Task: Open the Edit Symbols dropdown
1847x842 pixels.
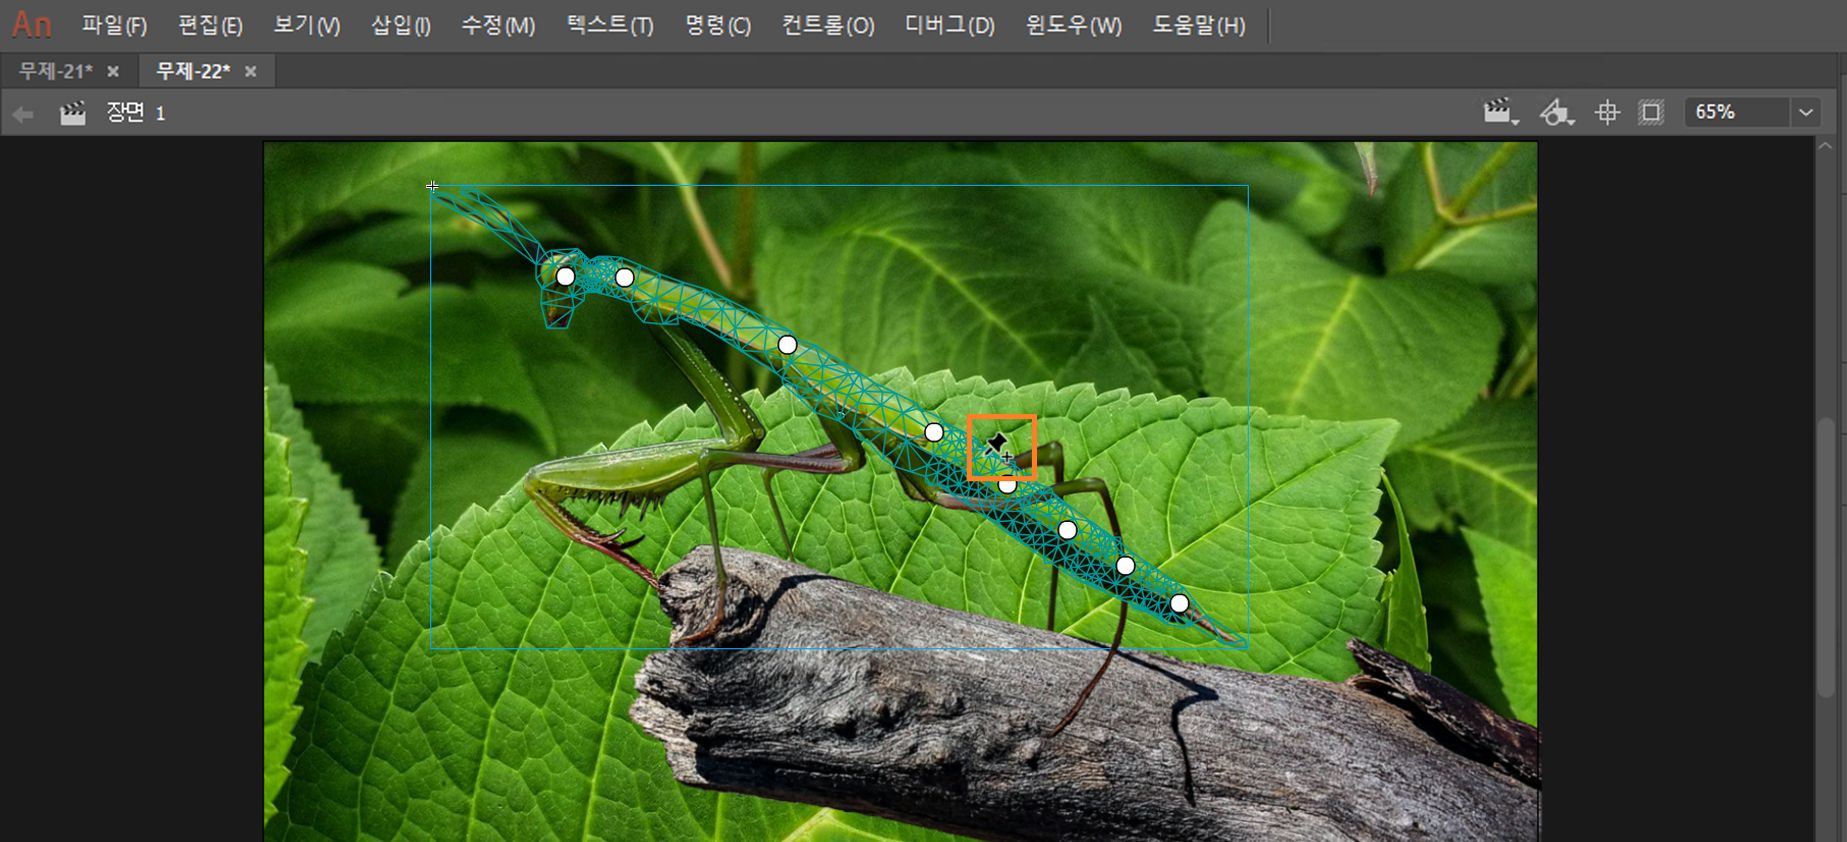Action: pos(1556,112)
